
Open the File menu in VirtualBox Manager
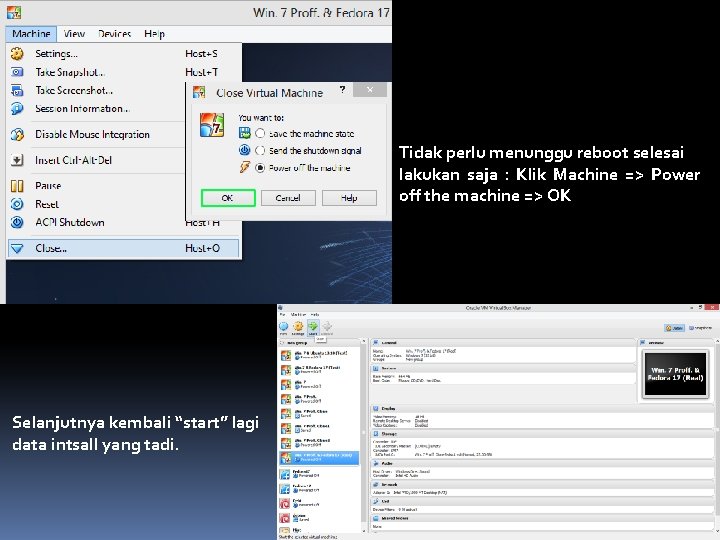pos(282,315)
